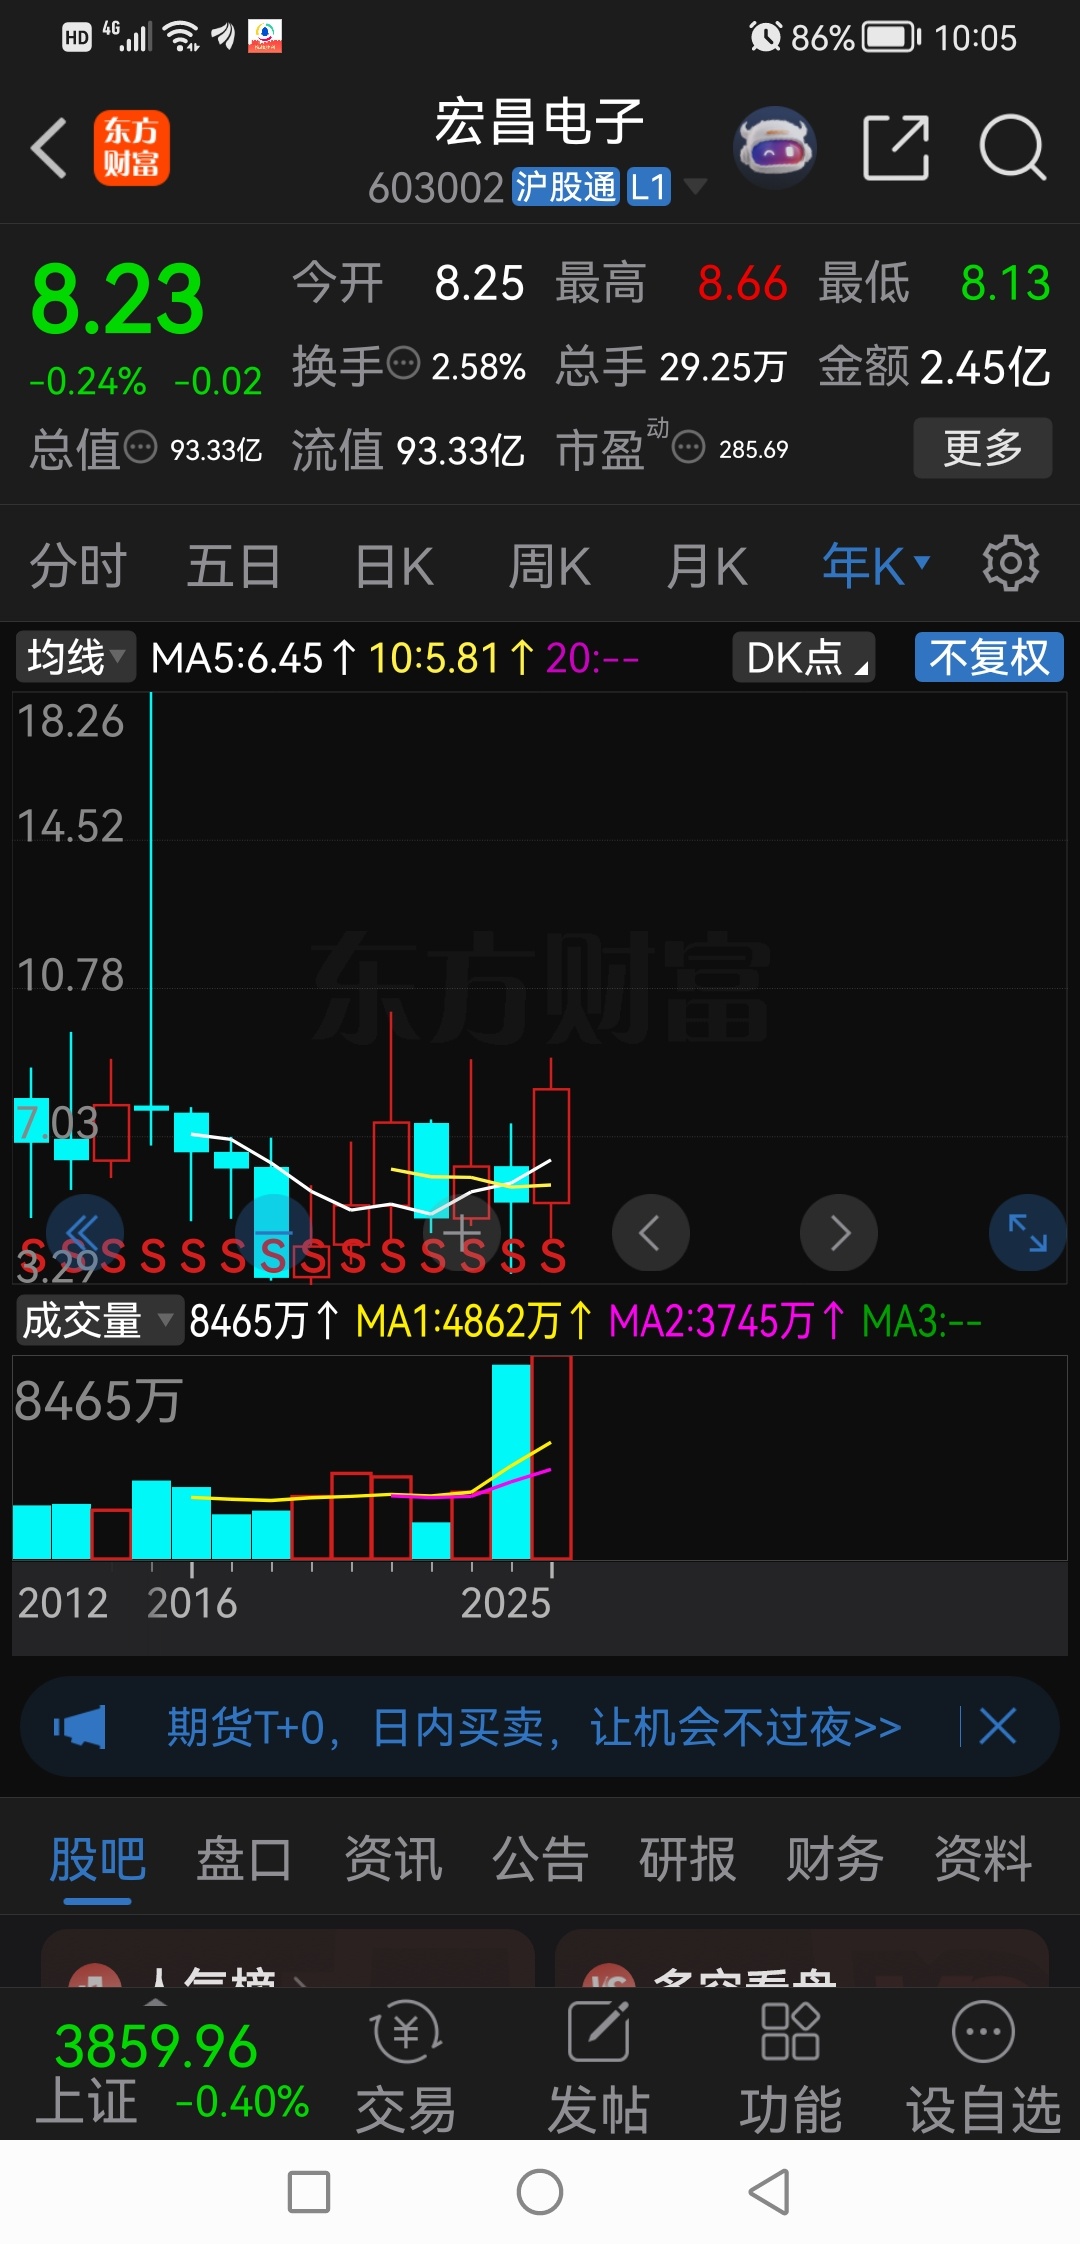1080x2244 pixels.
Task: Switch to the 五日 chart tab
Action: (x=234, y=566)
